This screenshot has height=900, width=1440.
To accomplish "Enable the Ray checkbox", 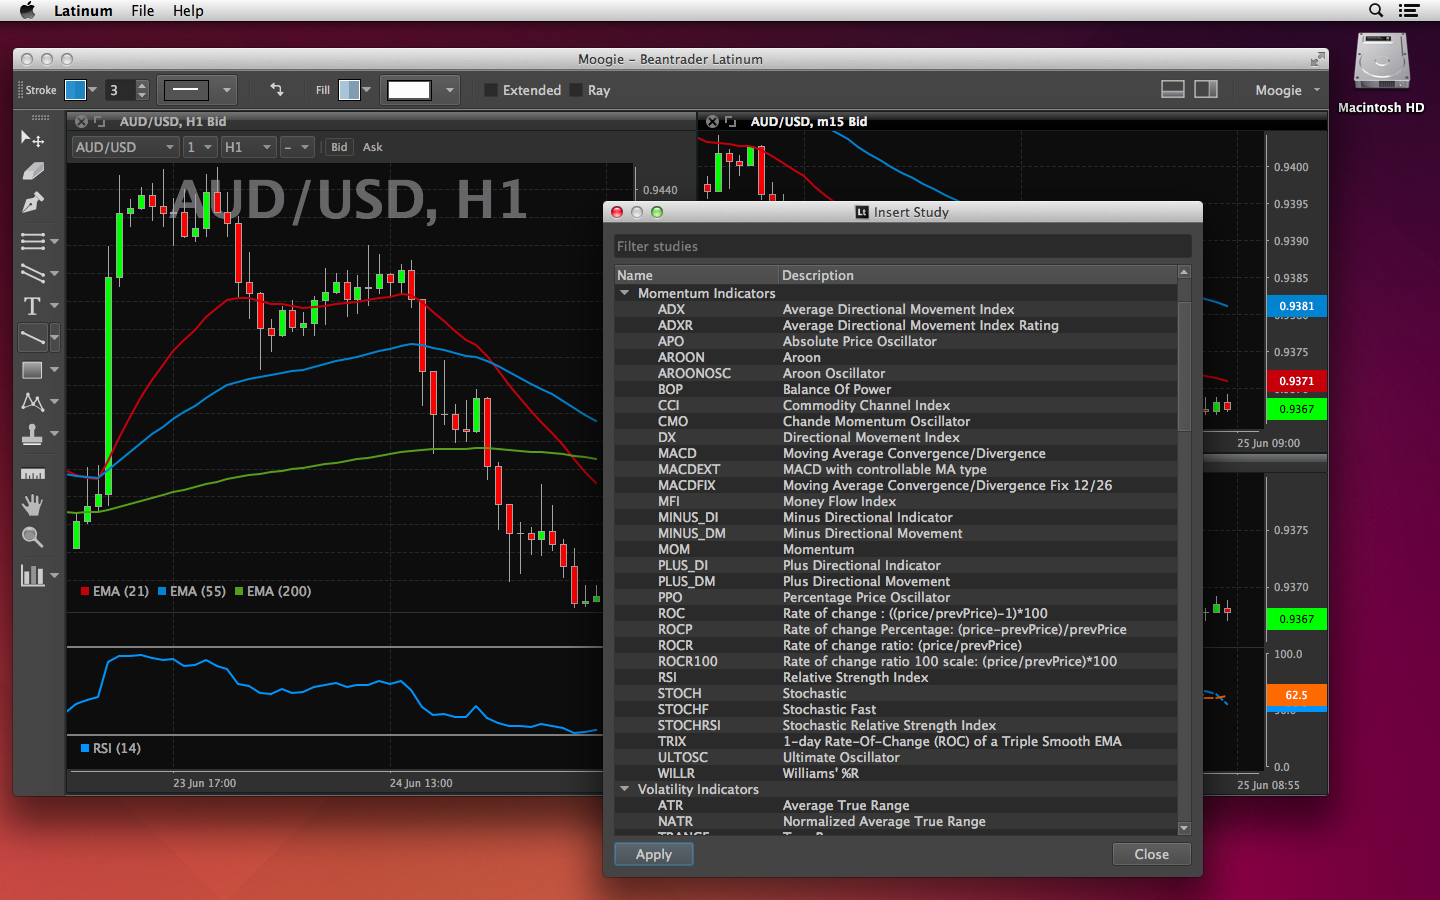I will (x=576, y=90).
